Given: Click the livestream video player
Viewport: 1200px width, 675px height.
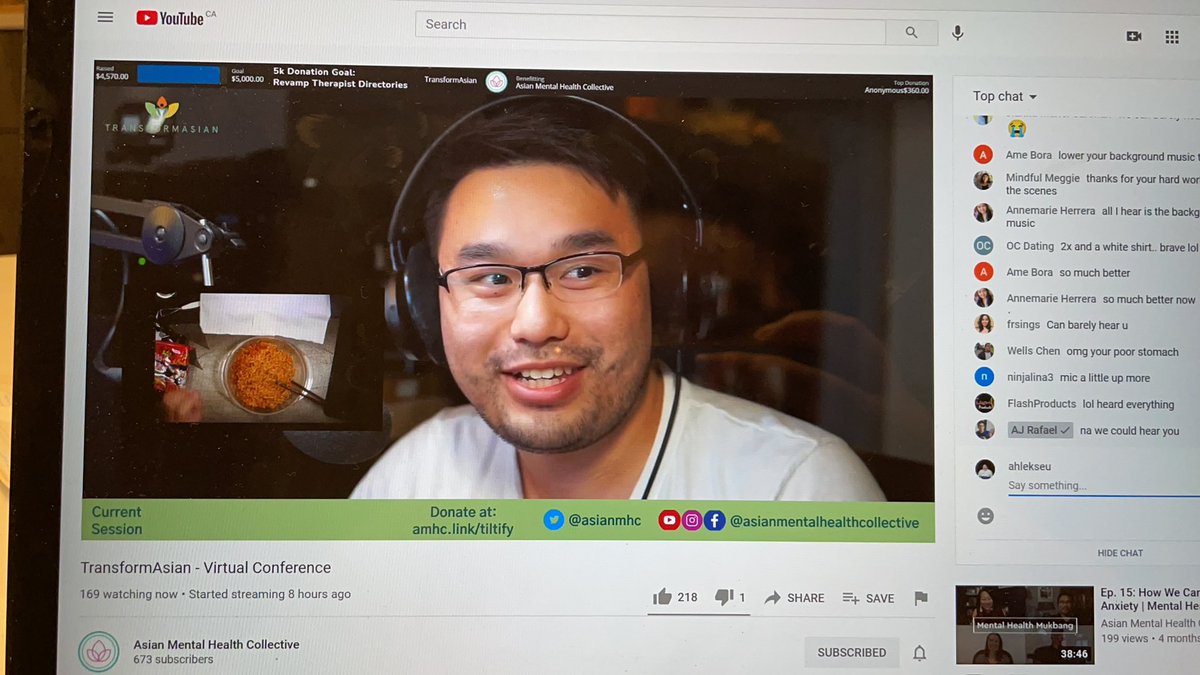Looking at the screenshot, I should point(510,303).
